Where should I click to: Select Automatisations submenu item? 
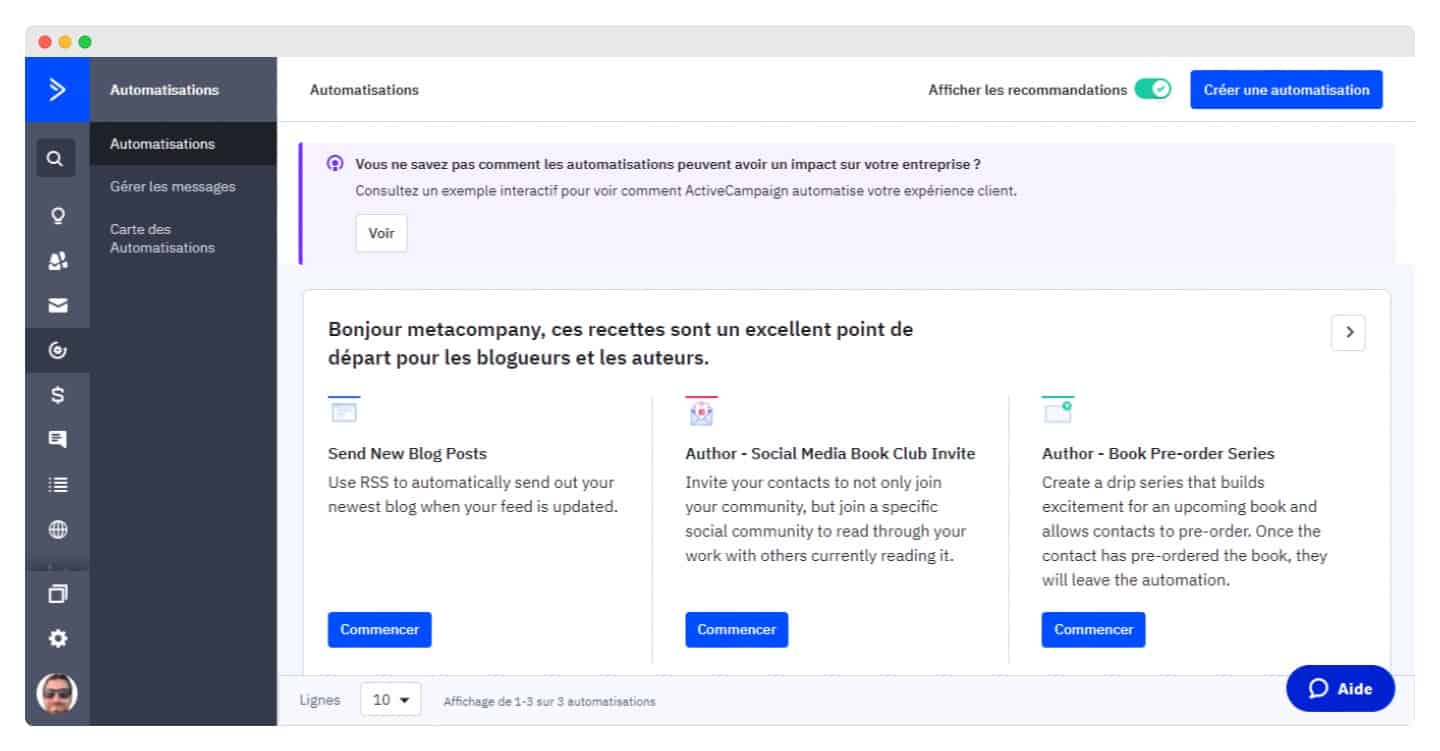(182, 144)
